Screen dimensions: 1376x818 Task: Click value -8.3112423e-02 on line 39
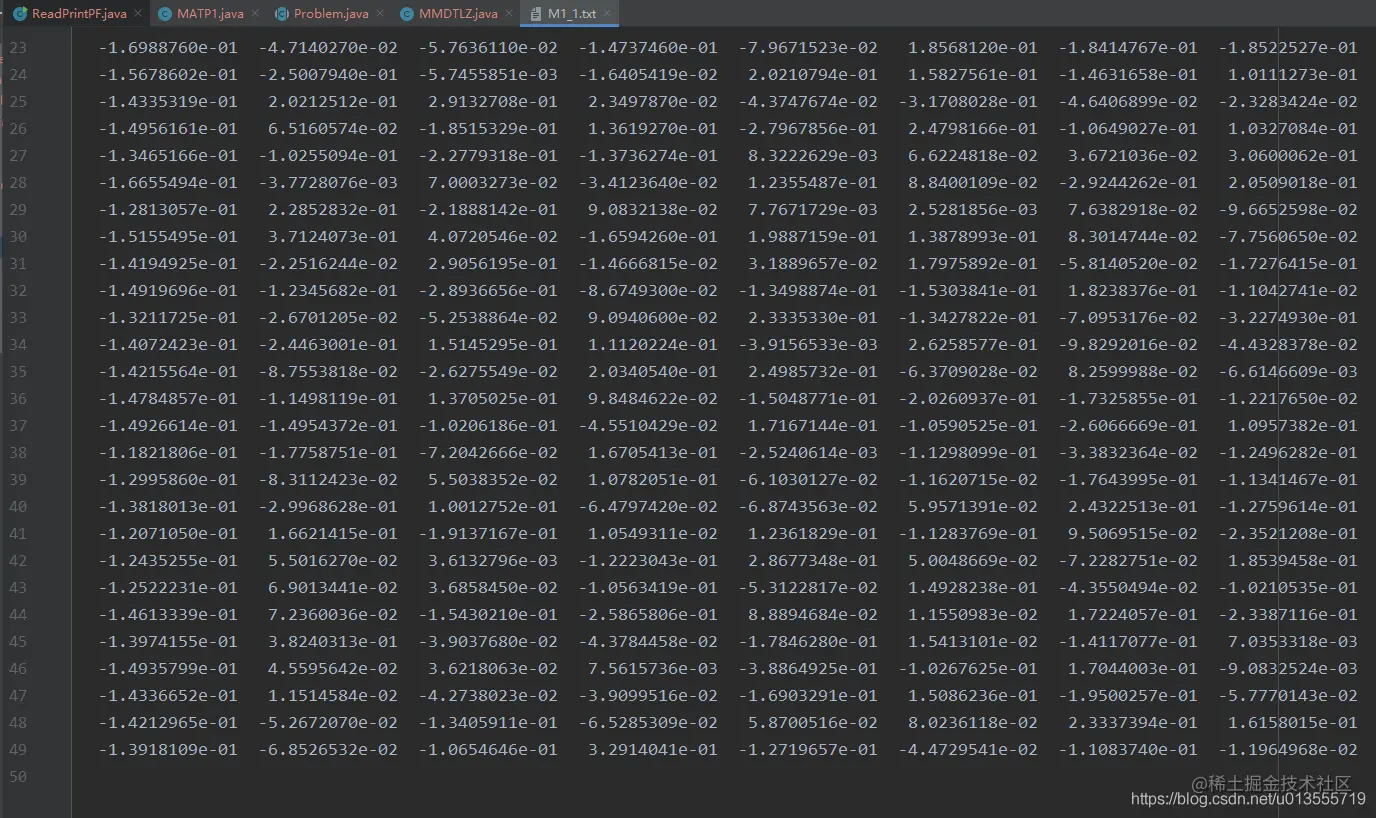coord(328,480)
